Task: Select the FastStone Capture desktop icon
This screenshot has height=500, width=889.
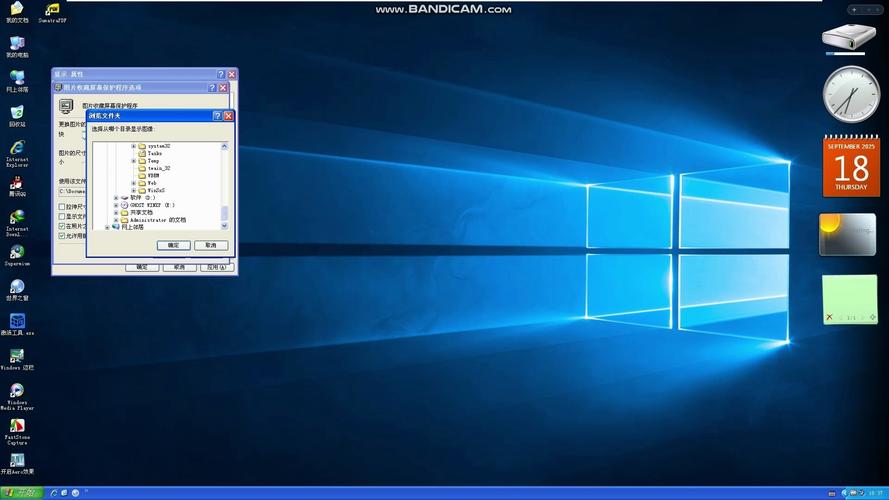Action: [17, 431]
